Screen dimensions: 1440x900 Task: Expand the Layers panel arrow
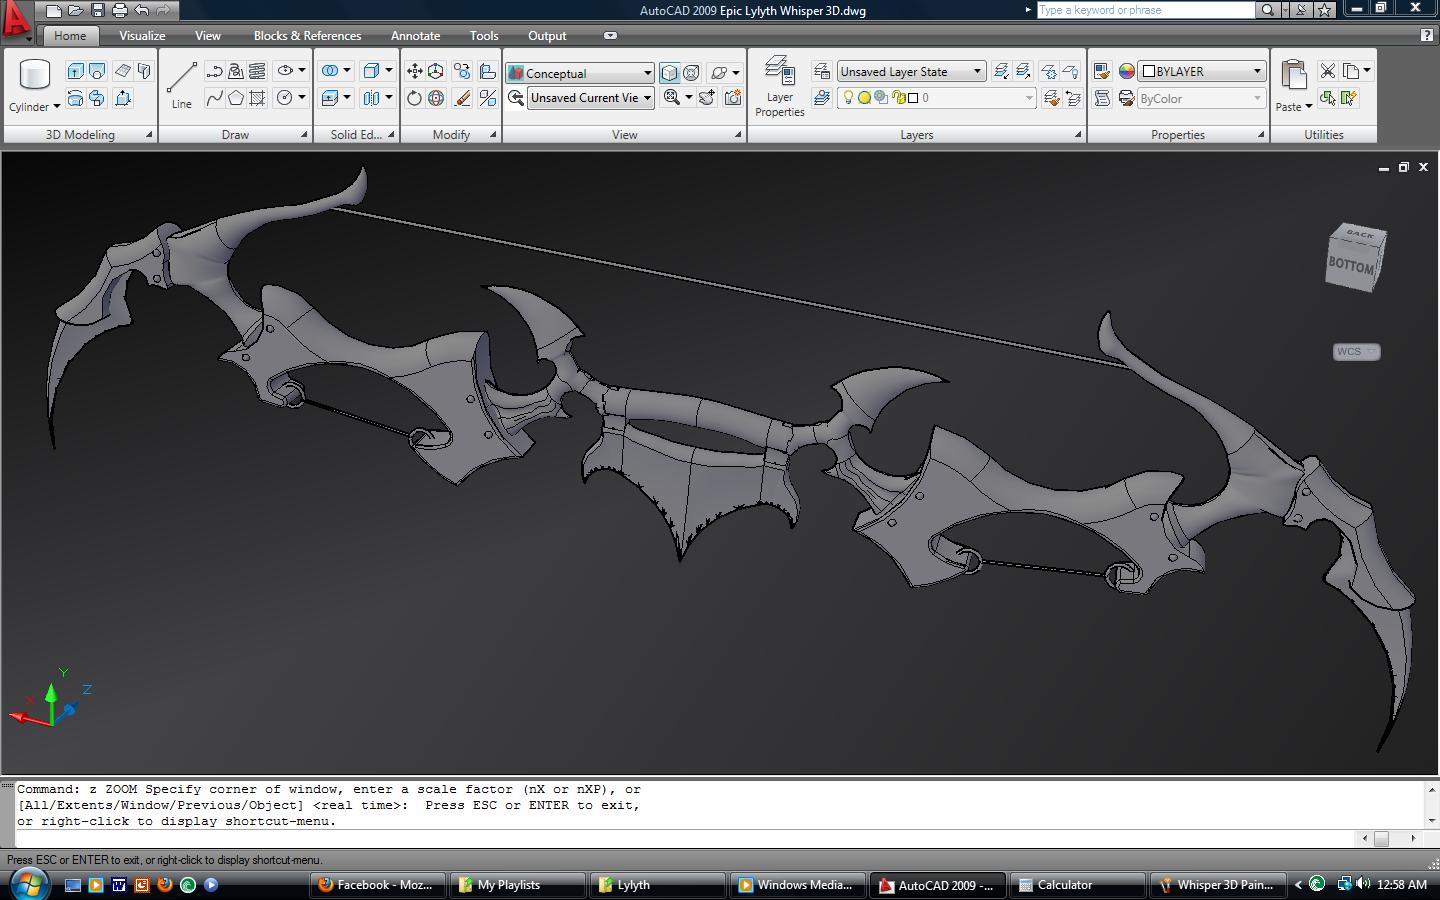click(1078, 134)
